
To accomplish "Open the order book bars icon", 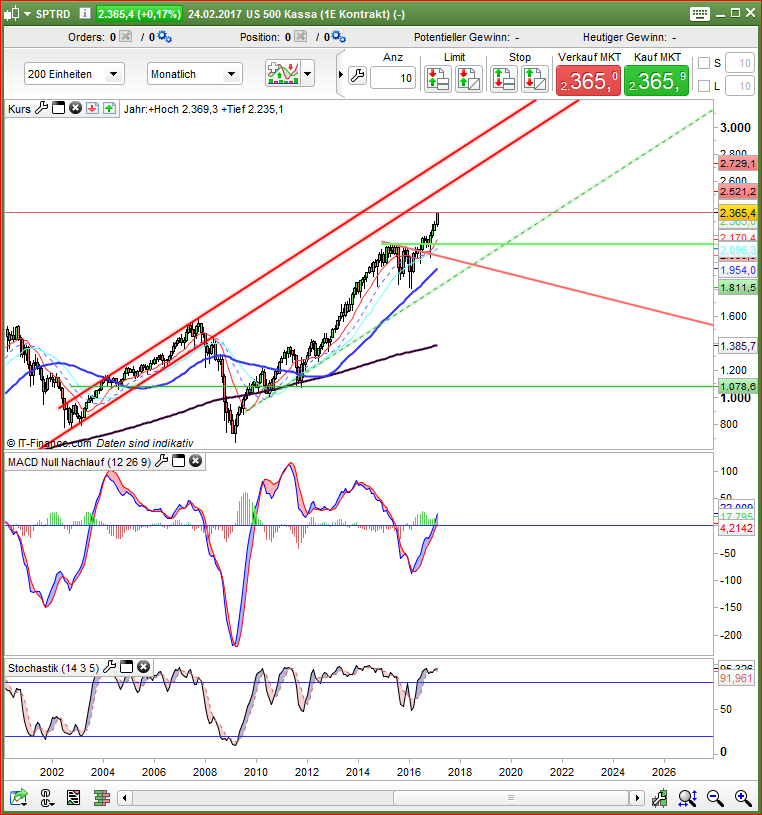I will coord(102,797).
